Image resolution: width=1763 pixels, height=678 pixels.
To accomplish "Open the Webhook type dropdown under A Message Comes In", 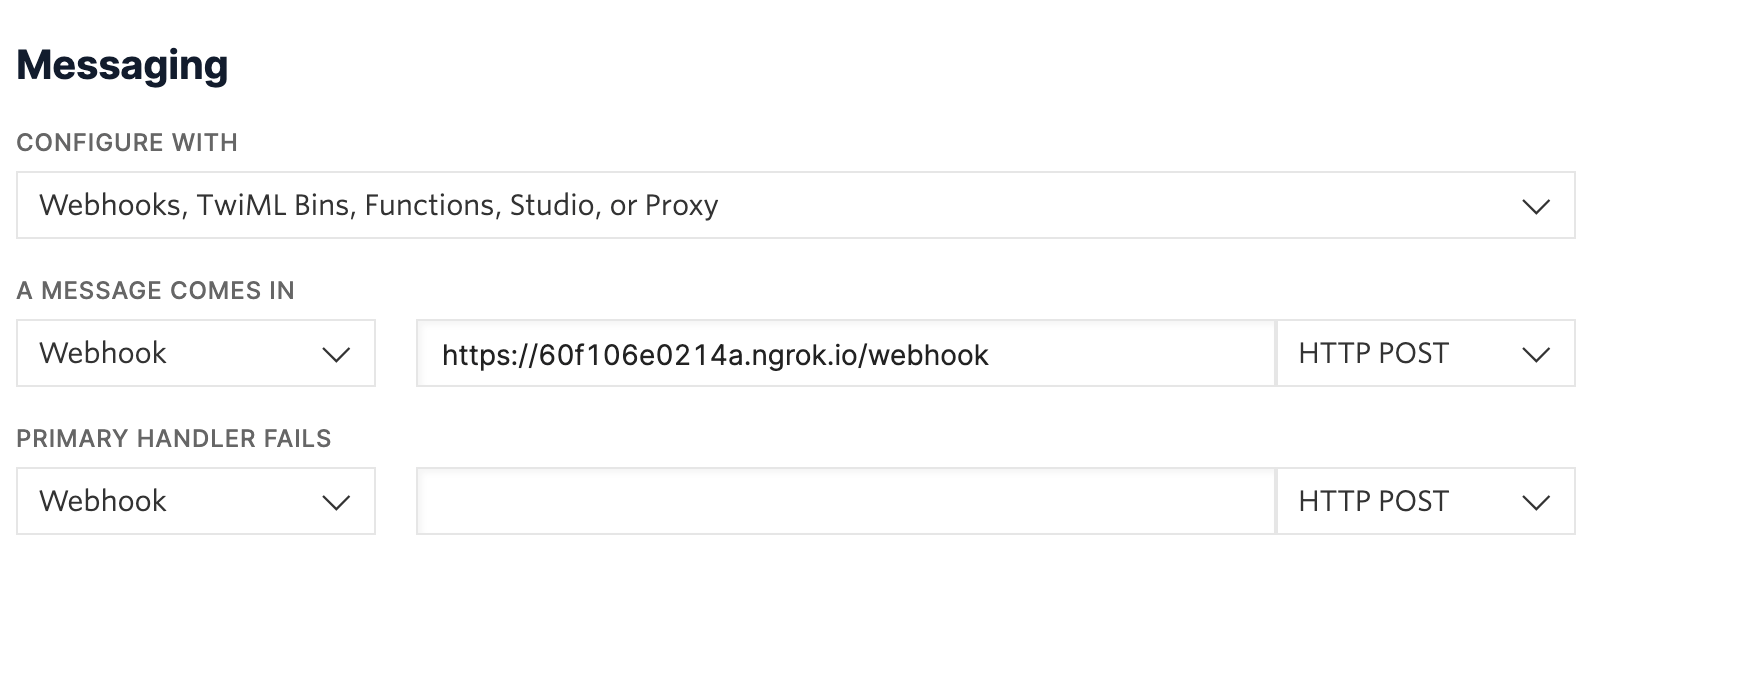I will (195, 353).
